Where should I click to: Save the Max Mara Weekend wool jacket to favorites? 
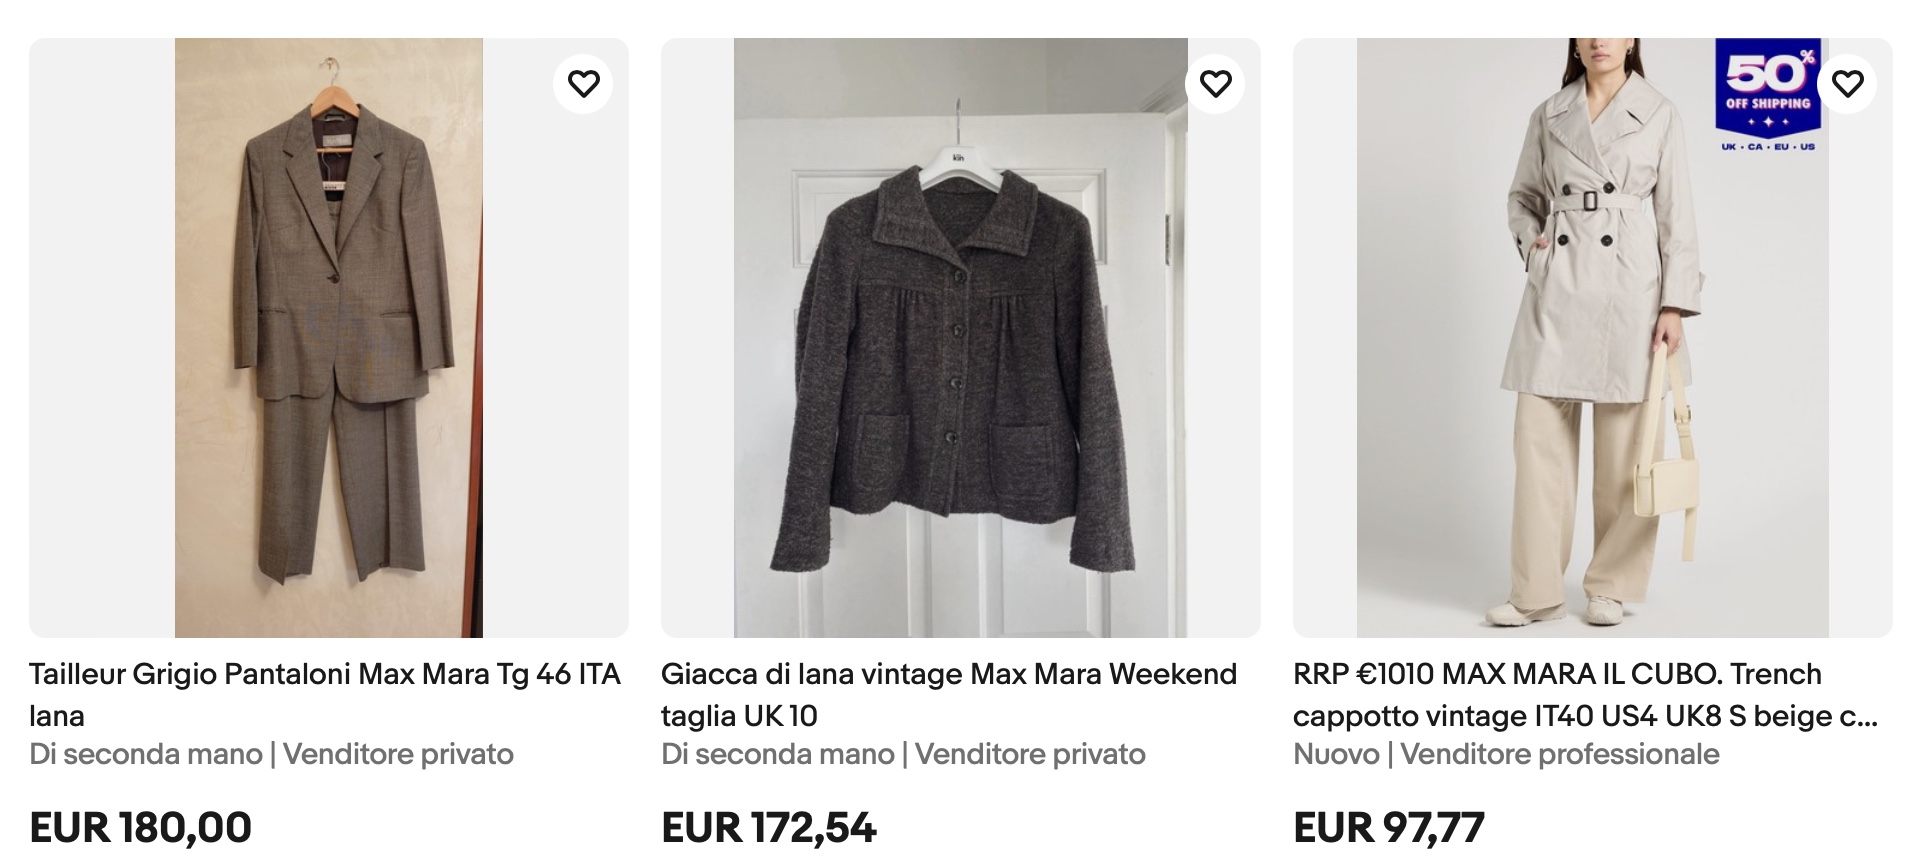(x=1216, y=82)
